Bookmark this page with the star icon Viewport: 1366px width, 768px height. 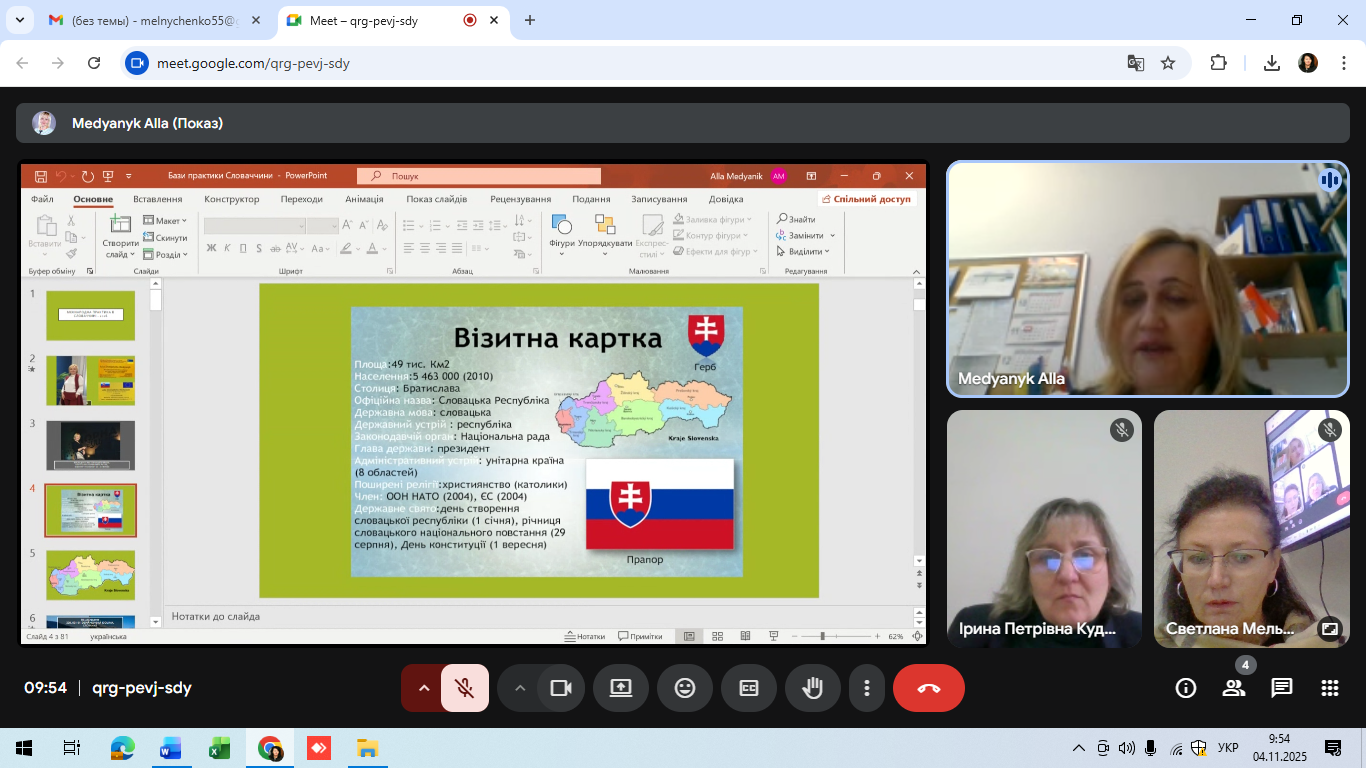click(1168, 63)
